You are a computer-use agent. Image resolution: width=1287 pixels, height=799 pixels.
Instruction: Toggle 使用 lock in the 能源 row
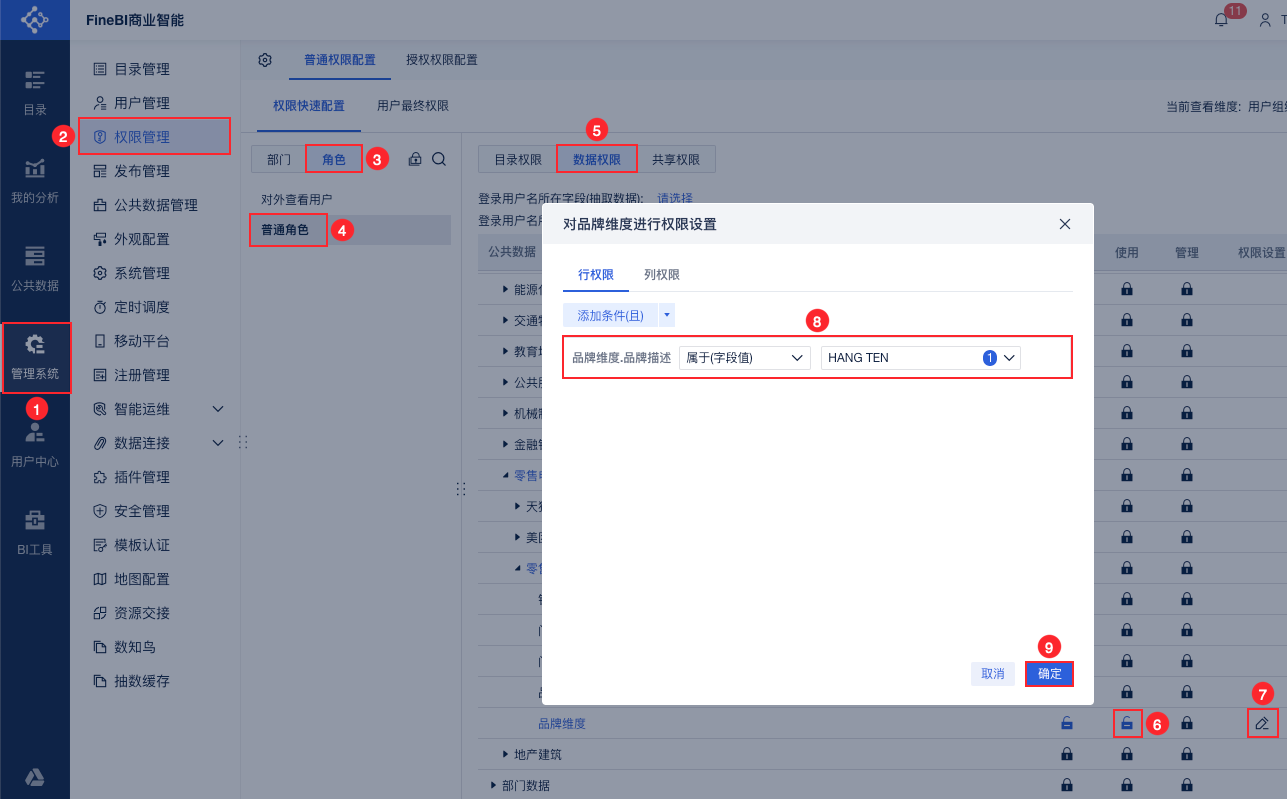1127,289
